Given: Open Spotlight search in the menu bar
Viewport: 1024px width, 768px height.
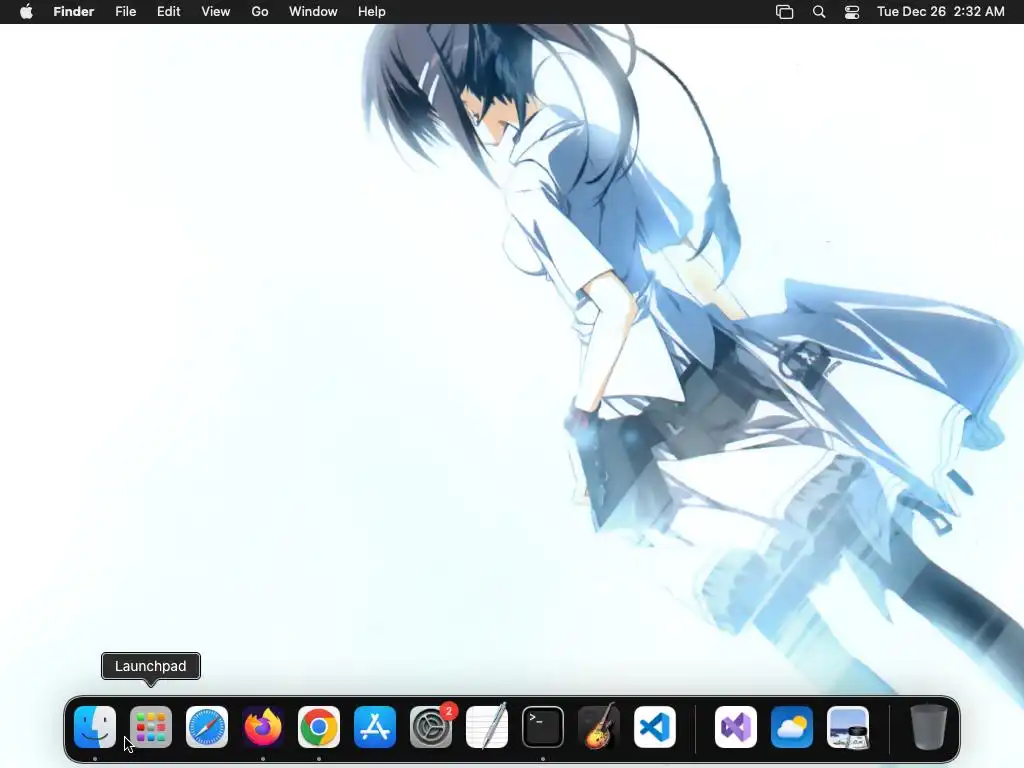Looking at the screenshot, I should (819, 12).
